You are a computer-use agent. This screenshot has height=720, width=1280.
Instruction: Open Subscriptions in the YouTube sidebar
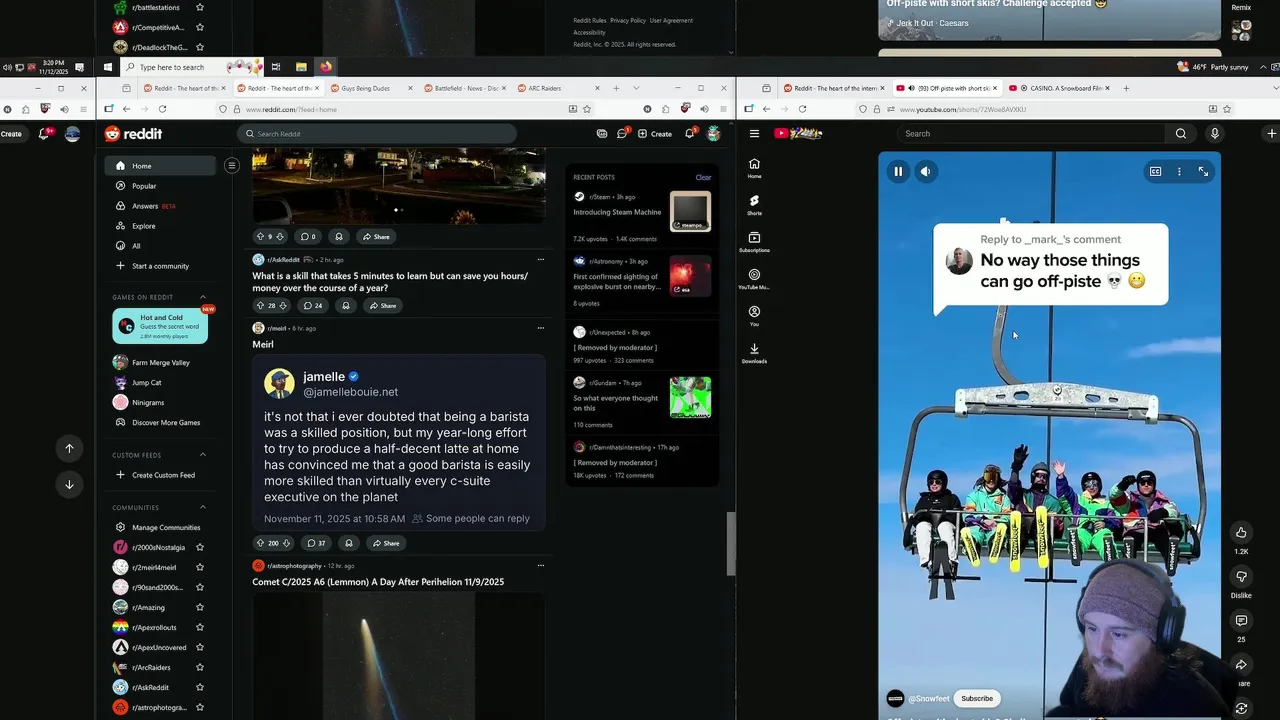754,242
